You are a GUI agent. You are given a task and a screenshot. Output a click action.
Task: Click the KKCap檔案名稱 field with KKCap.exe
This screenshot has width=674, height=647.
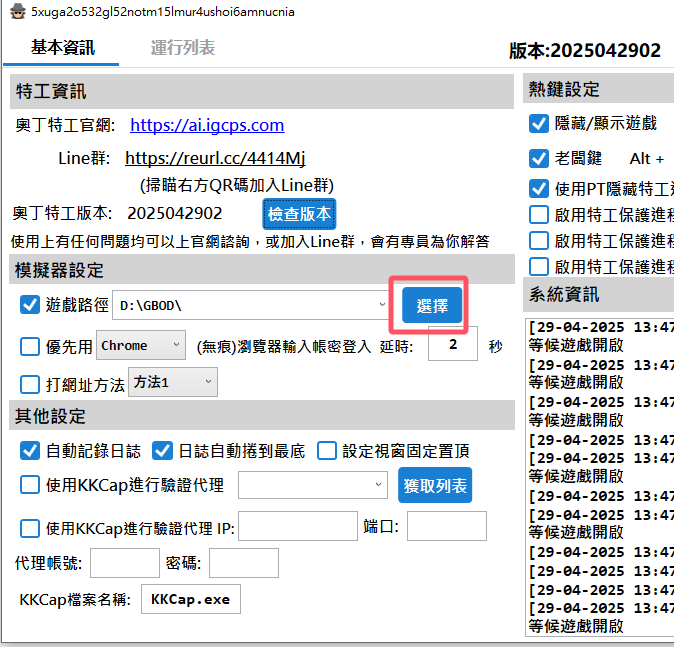click(191, 599)
